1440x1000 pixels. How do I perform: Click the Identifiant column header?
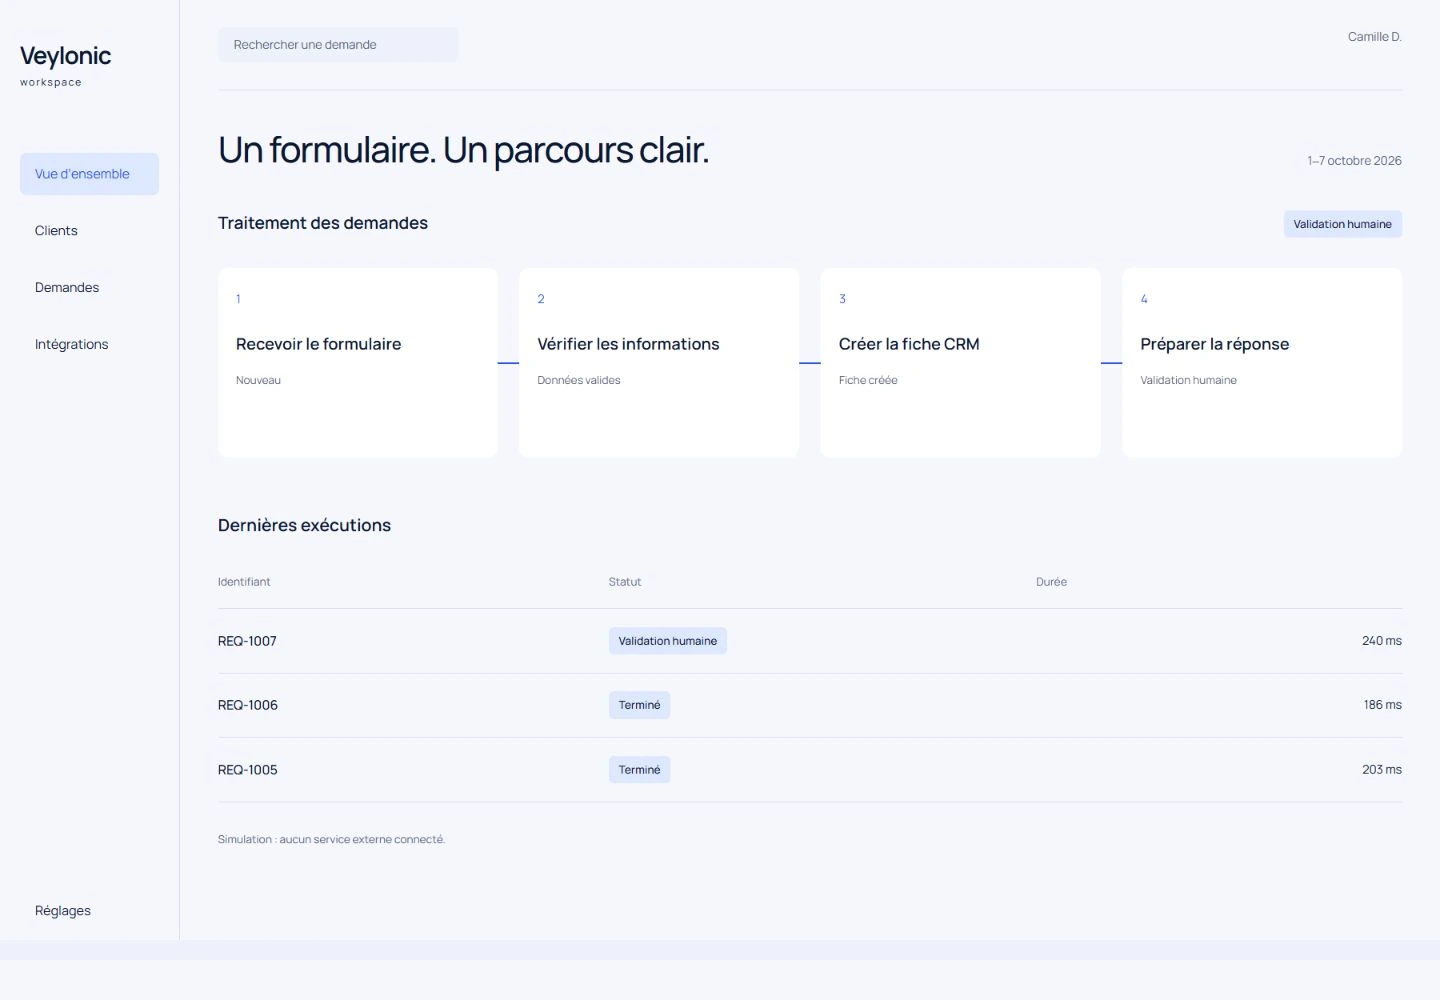(x=244, y=582)
